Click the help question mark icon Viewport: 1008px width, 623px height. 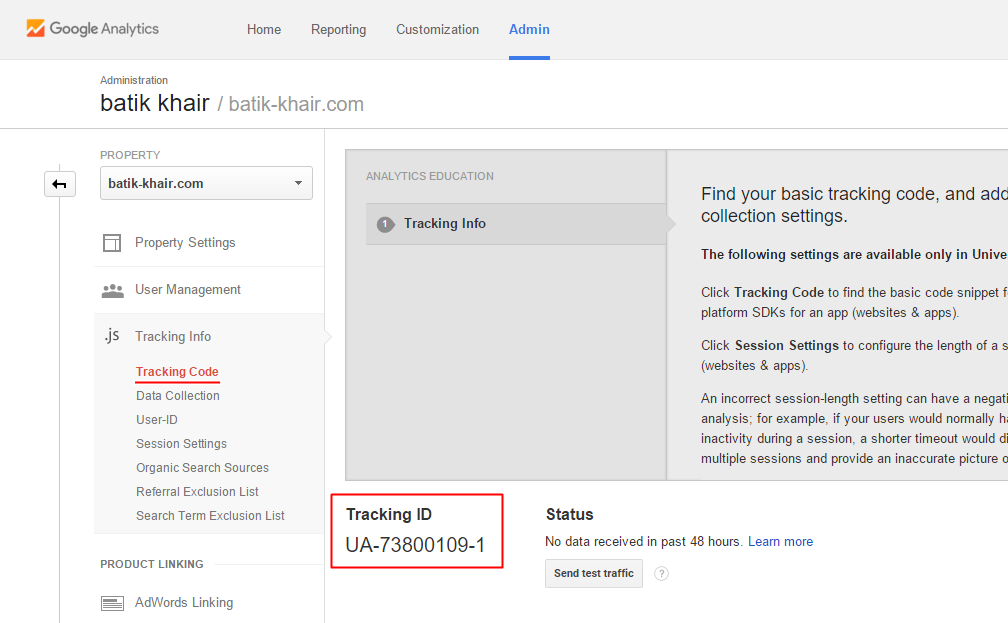pyautogui.click(x=662, y=573)
